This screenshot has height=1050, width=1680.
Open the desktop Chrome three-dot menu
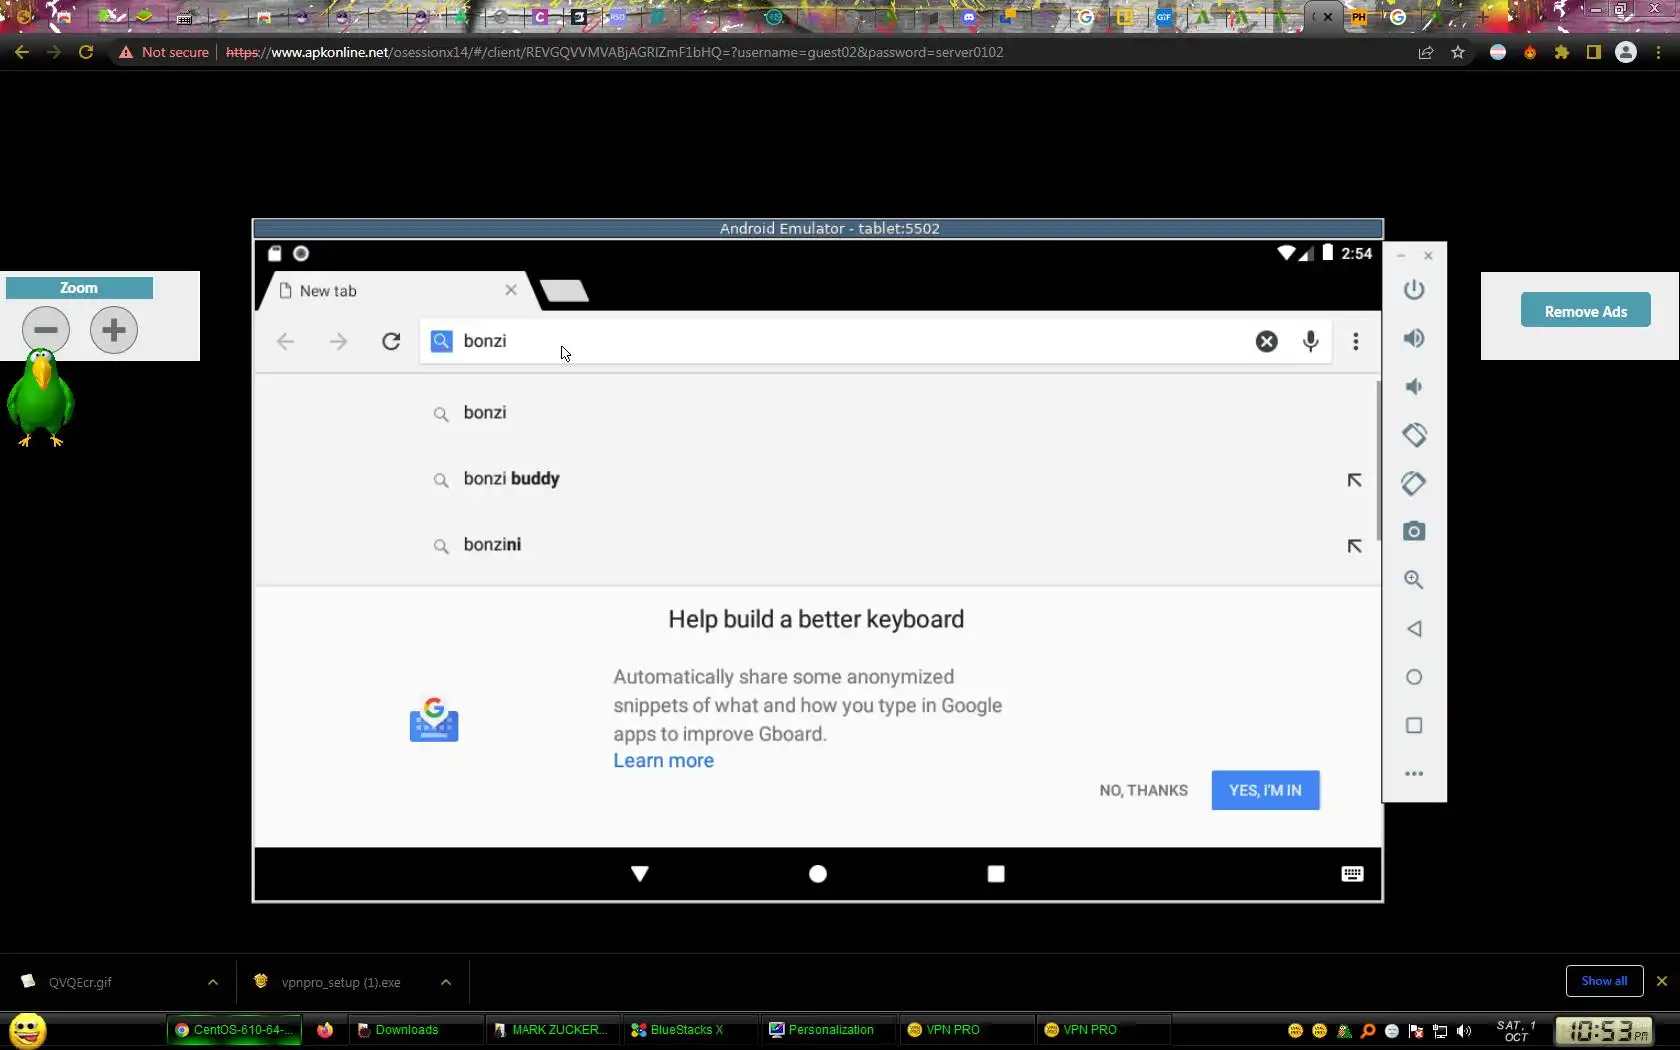coord(1658,52)
